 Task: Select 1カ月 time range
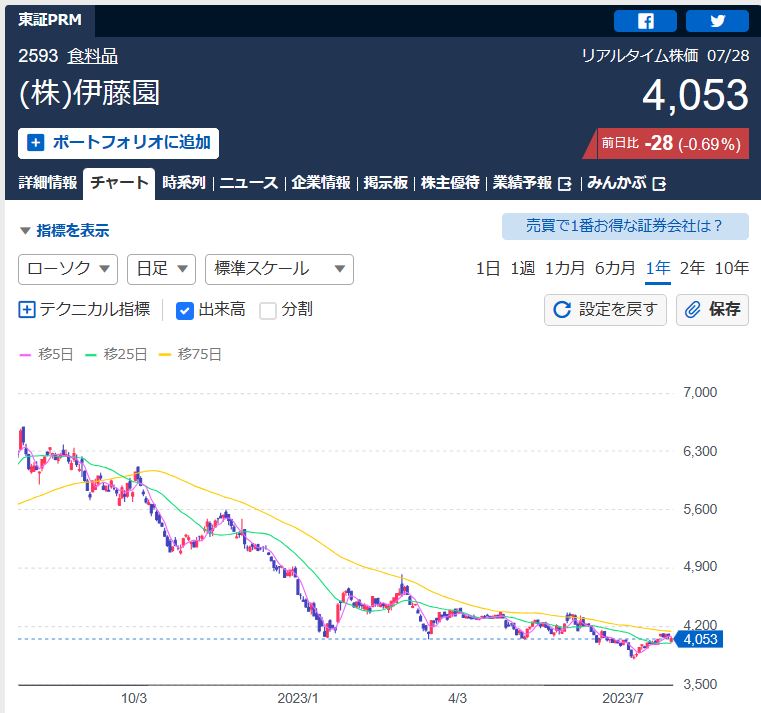565,268
